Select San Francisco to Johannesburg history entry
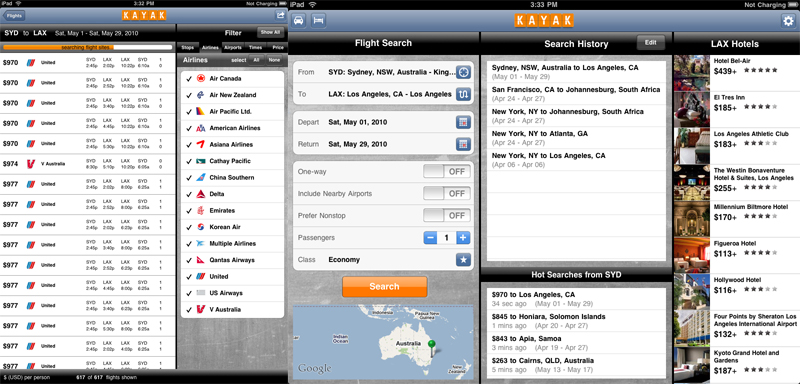800x384 pixels. [x=577, y=94]
